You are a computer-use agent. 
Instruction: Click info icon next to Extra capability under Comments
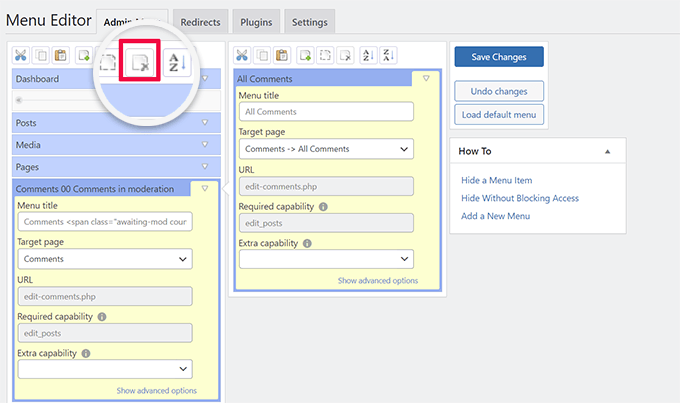[x=86, y=354]
